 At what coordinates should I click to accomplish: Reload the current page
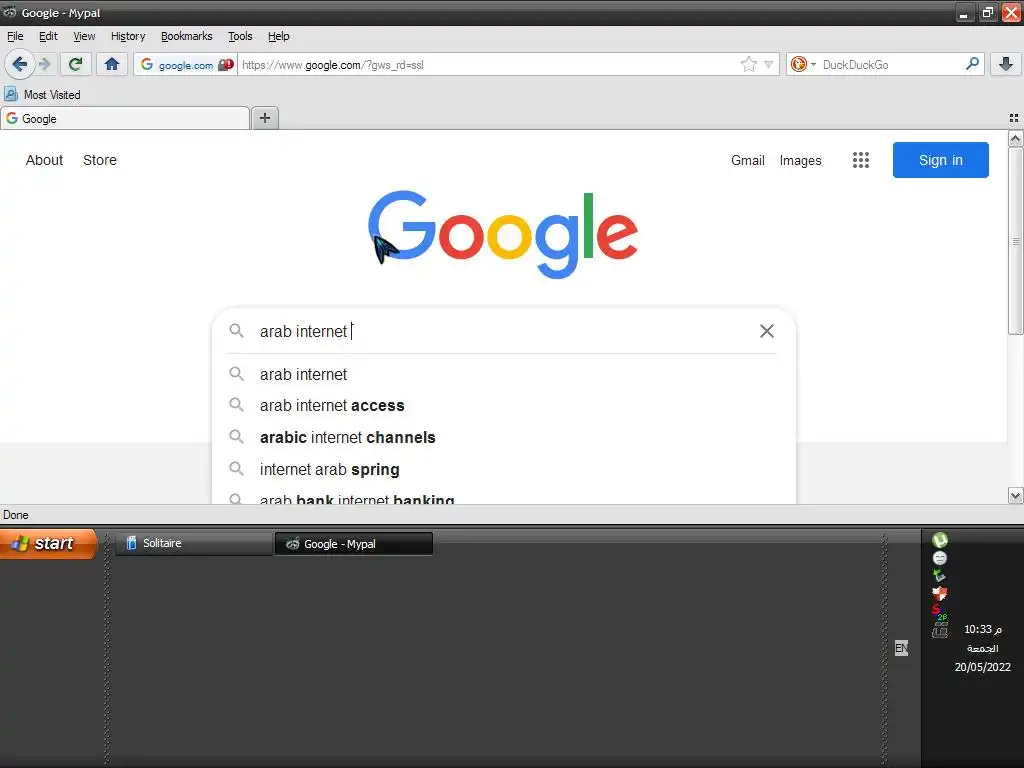tap(76, 64)
